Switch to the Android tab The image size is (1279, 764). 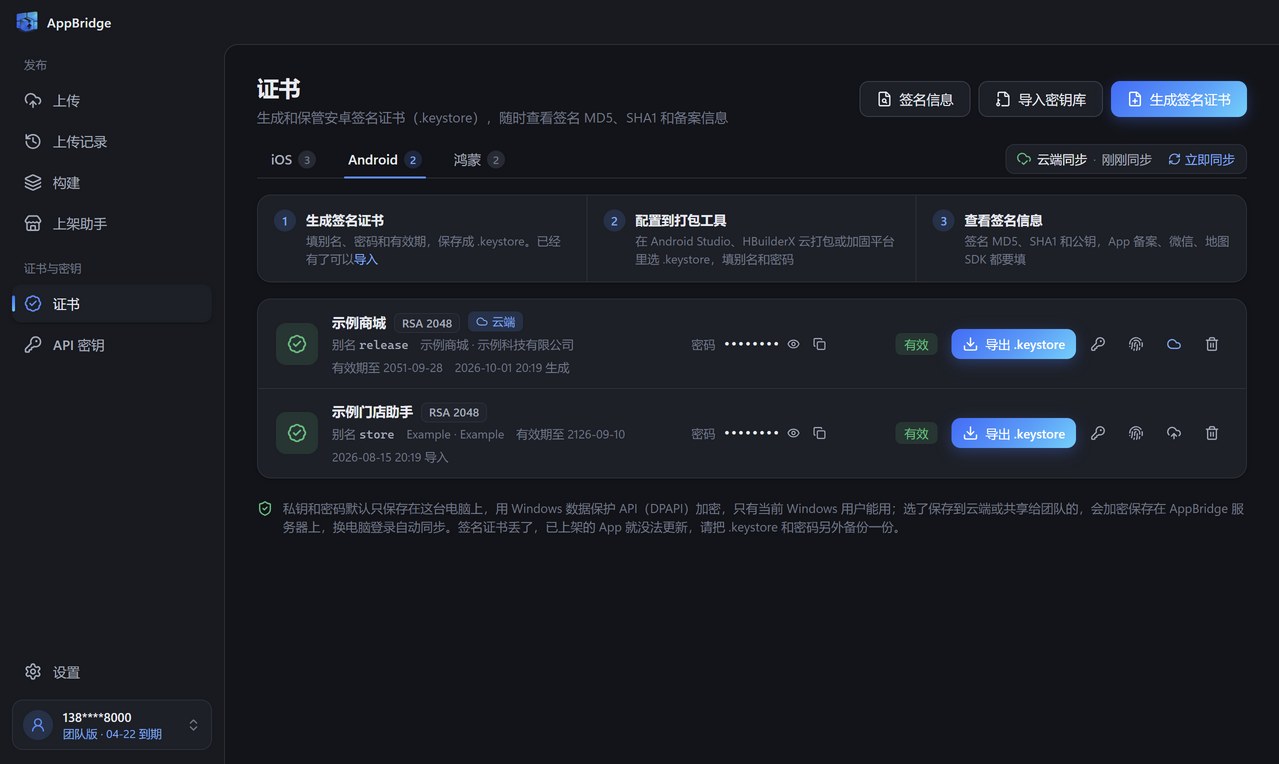(x=385, y=160)
